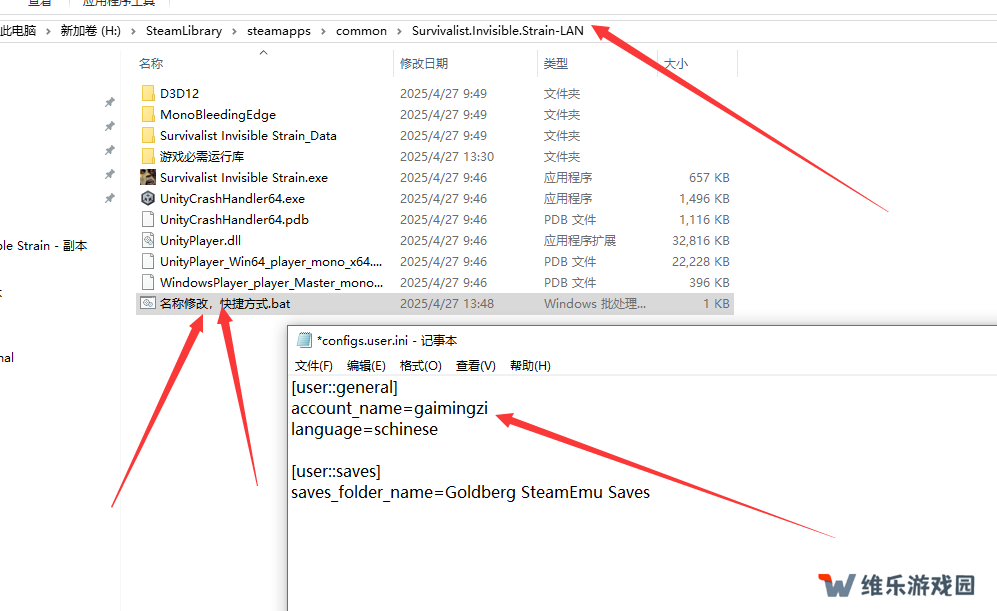Click the configs.user.ini Notepad title bar
997x611 pixels.
pos(642,341)
